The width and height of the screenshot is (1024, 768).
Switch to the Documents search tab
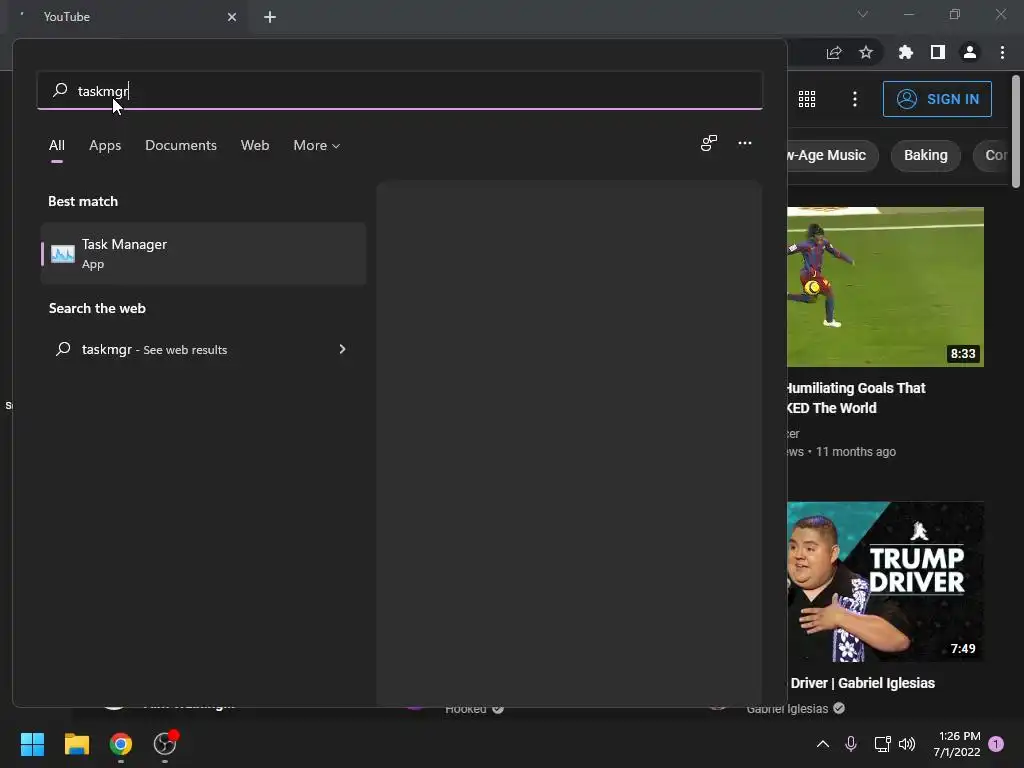click(x=181, y=146)
